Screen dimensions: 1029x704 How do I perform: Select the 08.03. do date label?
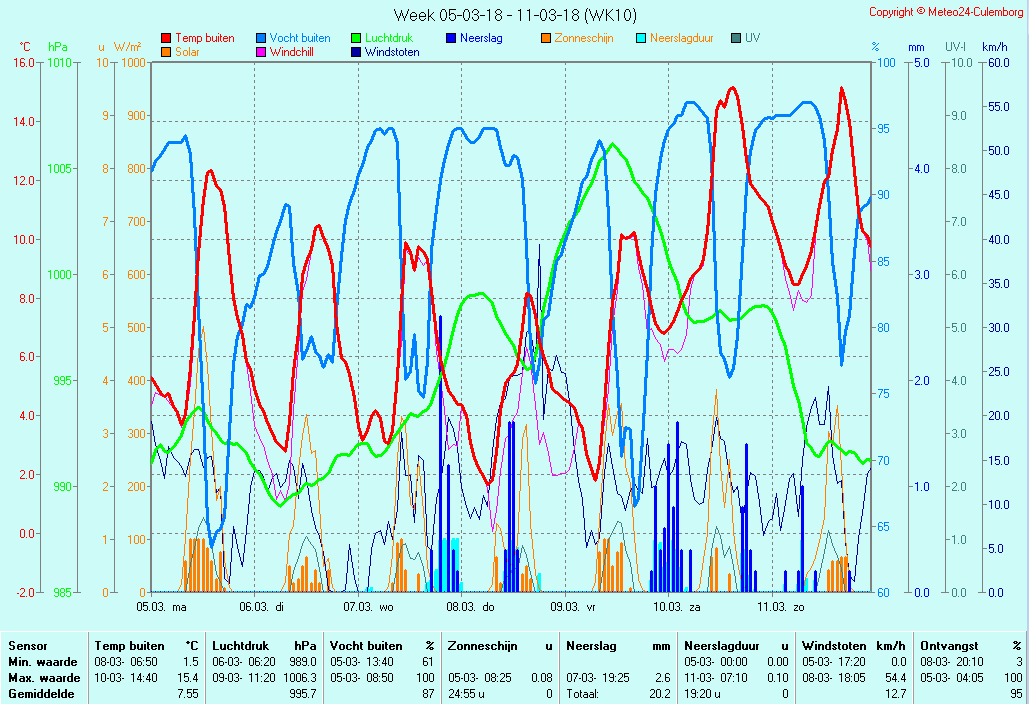coord(470,606)
